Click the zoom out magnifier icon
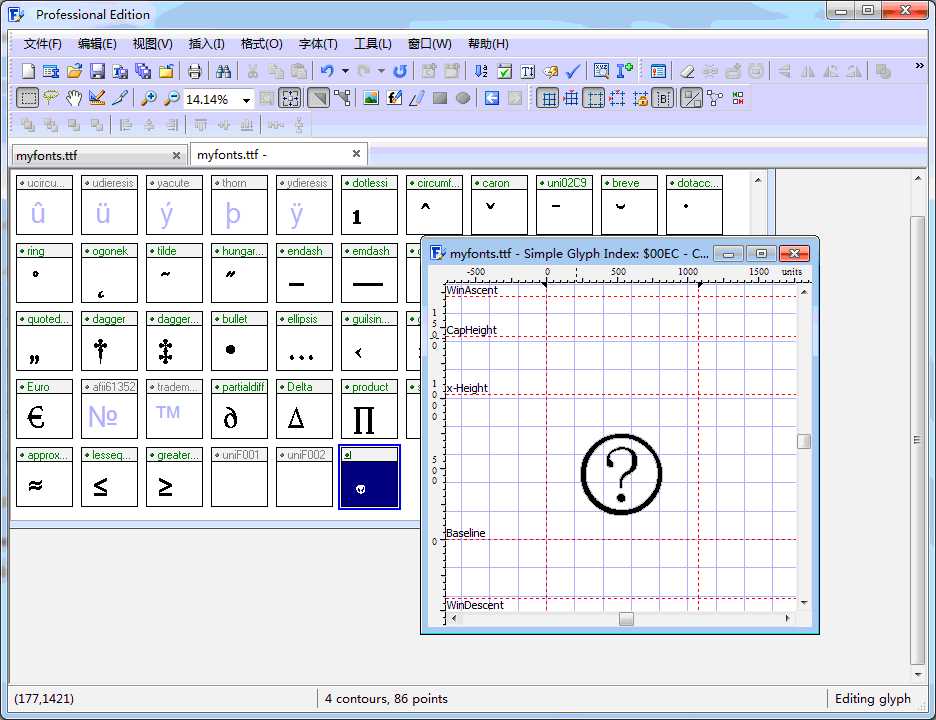 point(171,99)
